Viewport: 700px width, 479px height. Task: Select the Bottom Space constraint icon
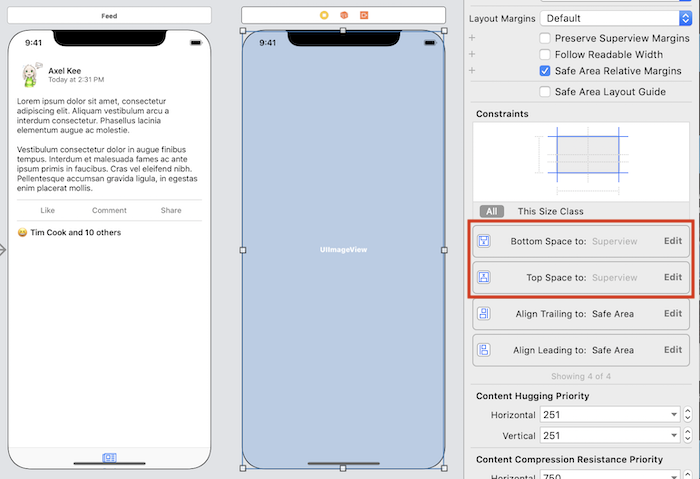484,241
